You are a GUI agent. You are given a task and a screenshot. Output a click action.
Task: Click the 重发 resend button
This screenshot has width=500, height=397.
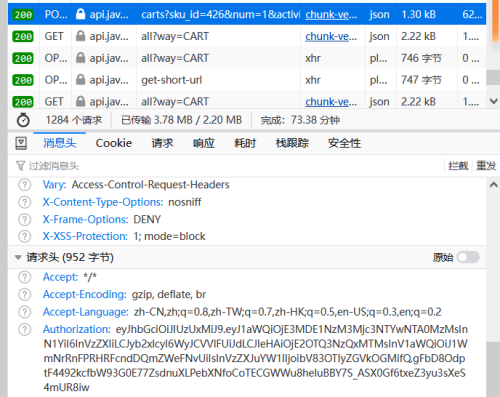[x=486, y=166]
